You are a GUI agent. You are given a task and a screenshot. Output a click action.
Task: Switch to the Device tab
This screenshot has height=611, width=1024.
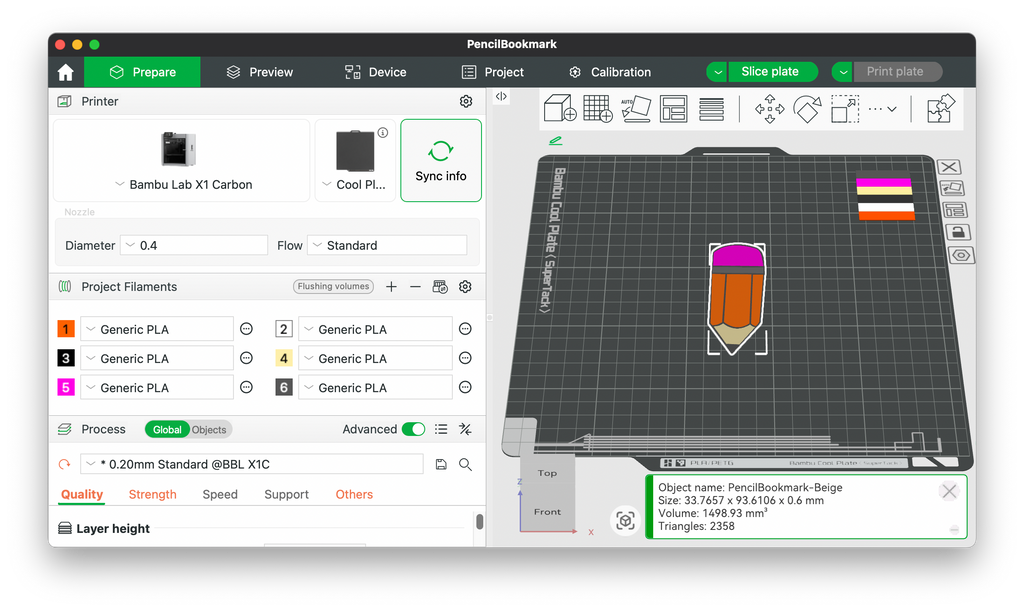tap(376, 72)
